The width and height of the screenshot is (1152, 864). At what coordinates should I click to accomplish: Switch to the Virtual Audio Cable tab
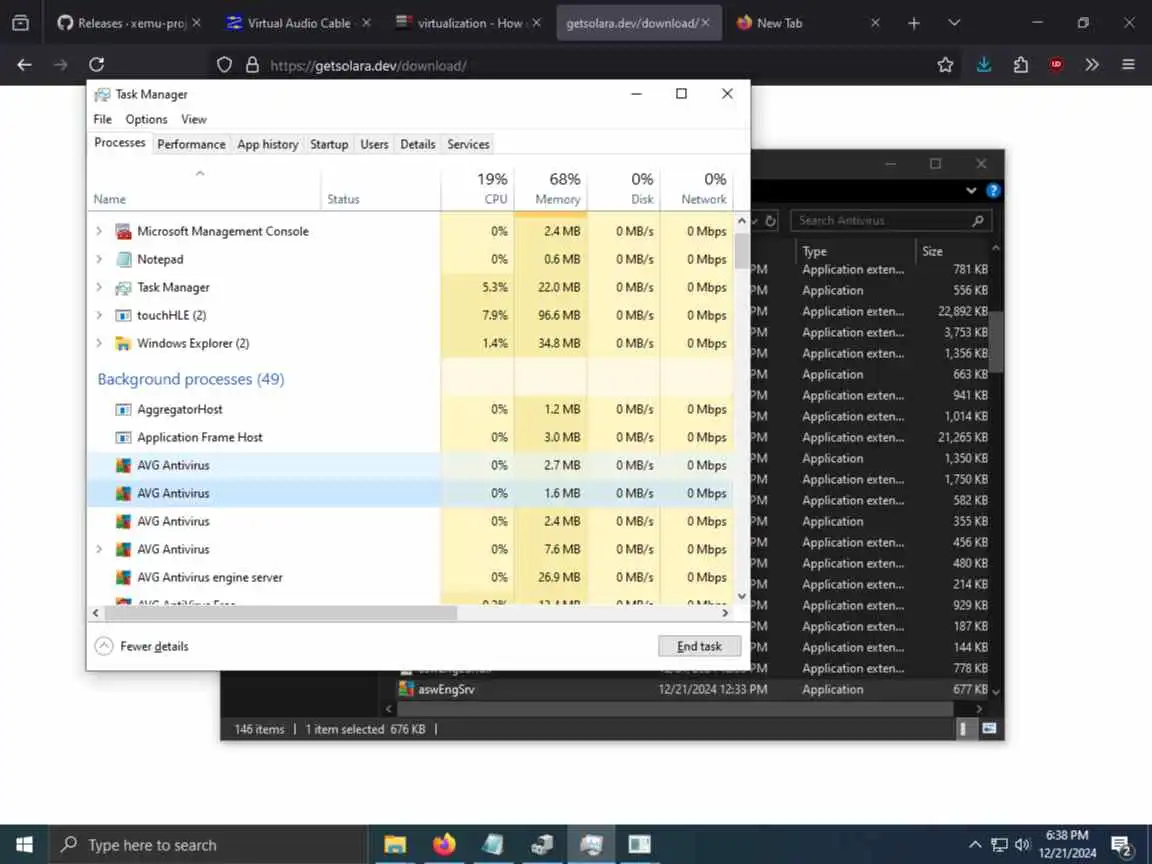[x=298, y=23]
